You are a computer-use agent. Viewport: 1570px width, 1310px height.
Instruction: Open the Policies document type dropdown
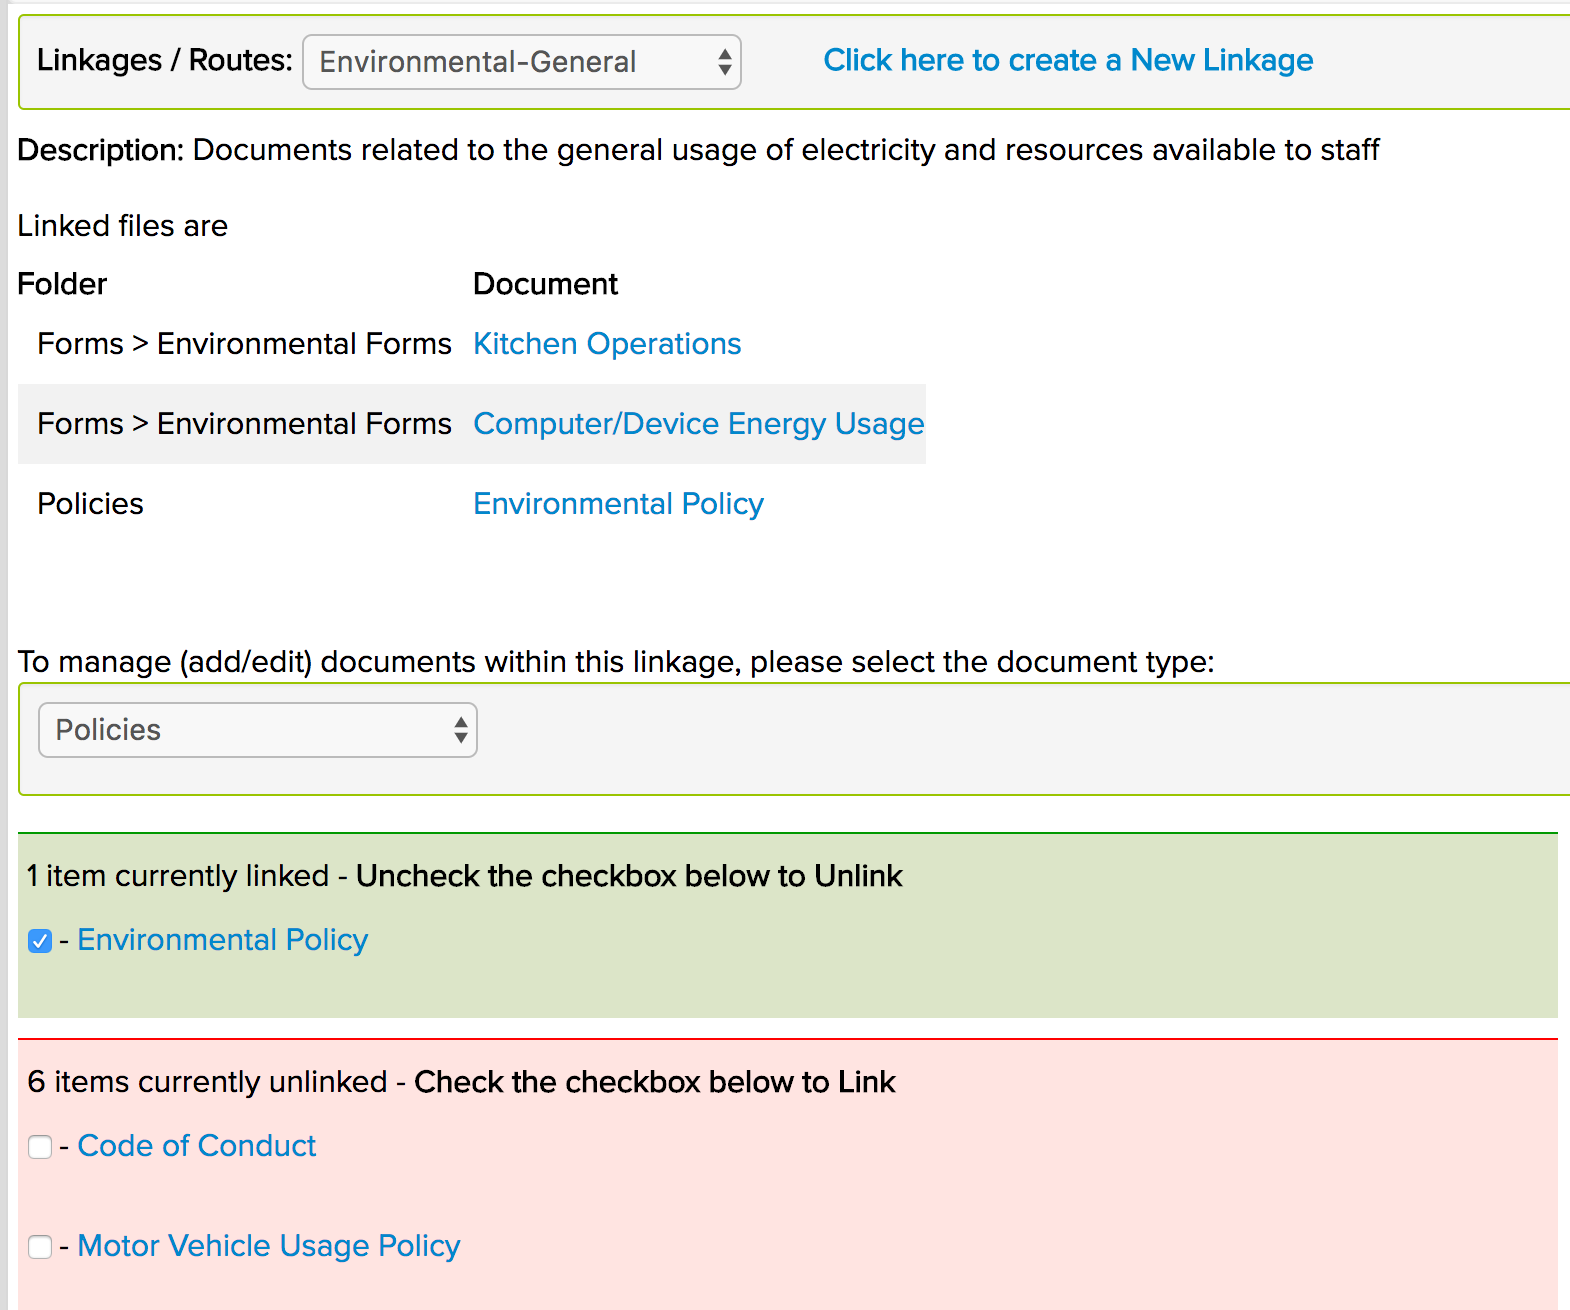(x=258, y=730)
